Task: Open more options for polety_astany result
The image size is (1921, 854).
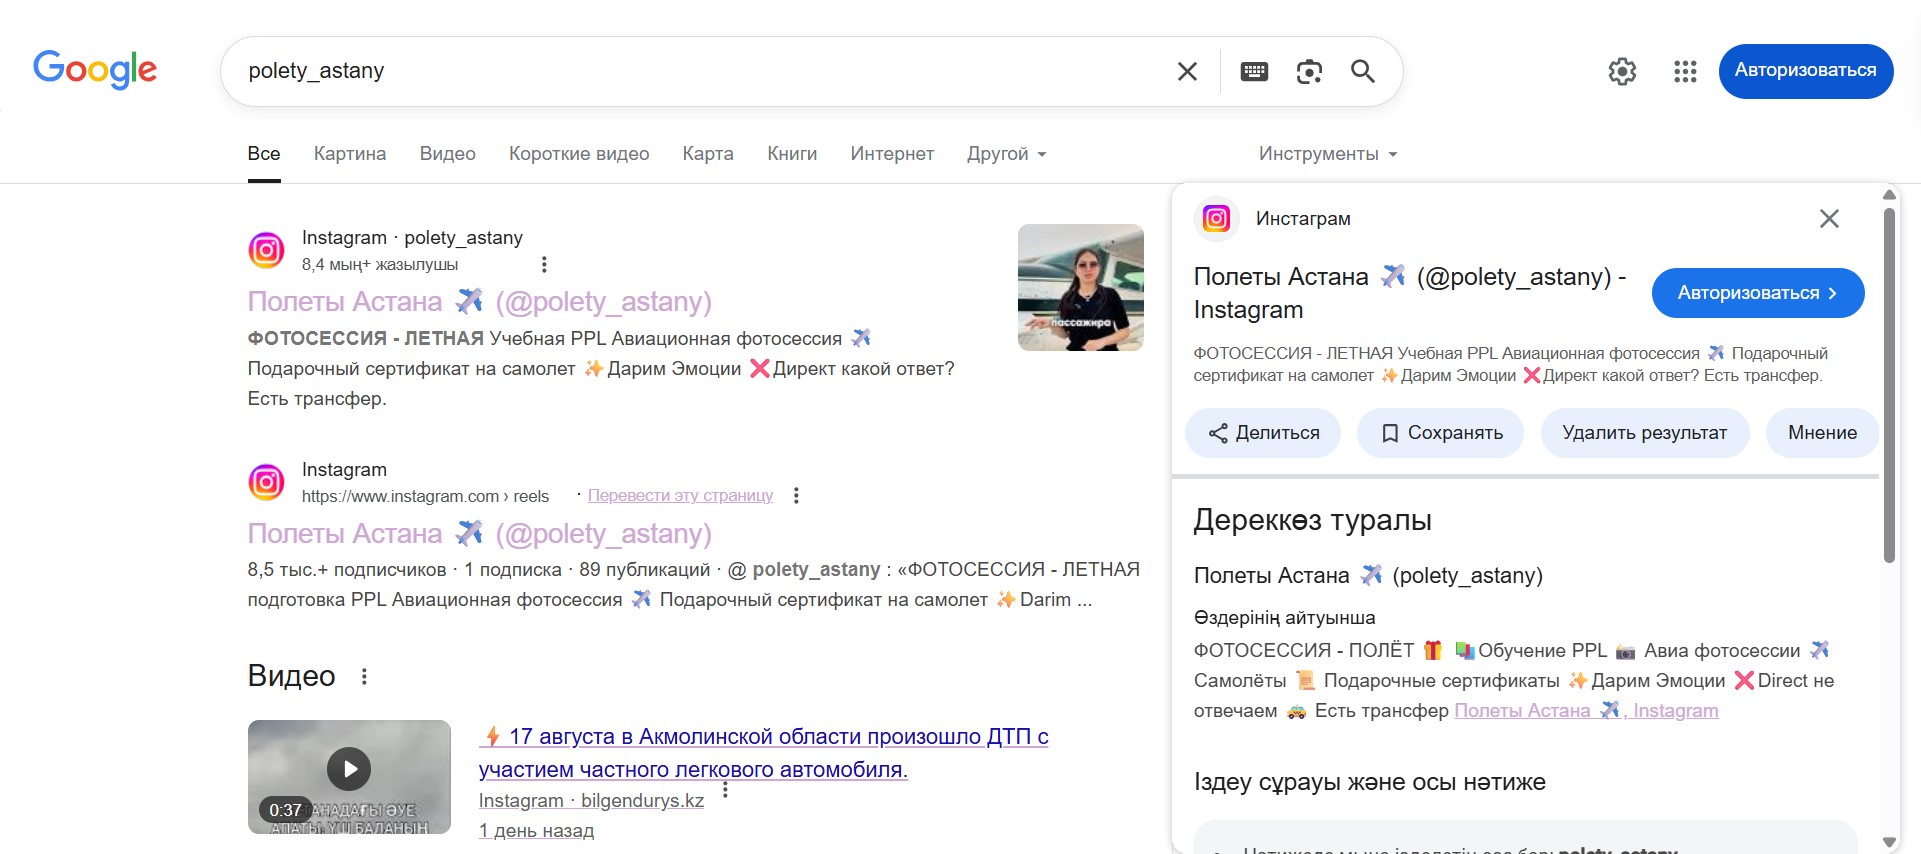Action: coord(544,264)
